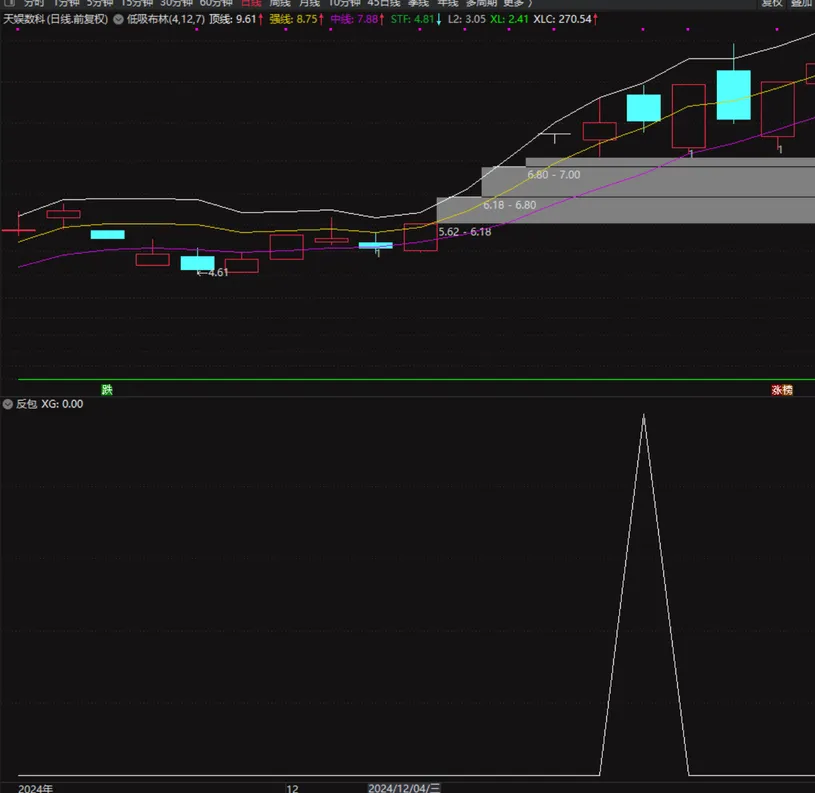Switch to the 15分钟 period tab
815x793 pixels.
136,3
